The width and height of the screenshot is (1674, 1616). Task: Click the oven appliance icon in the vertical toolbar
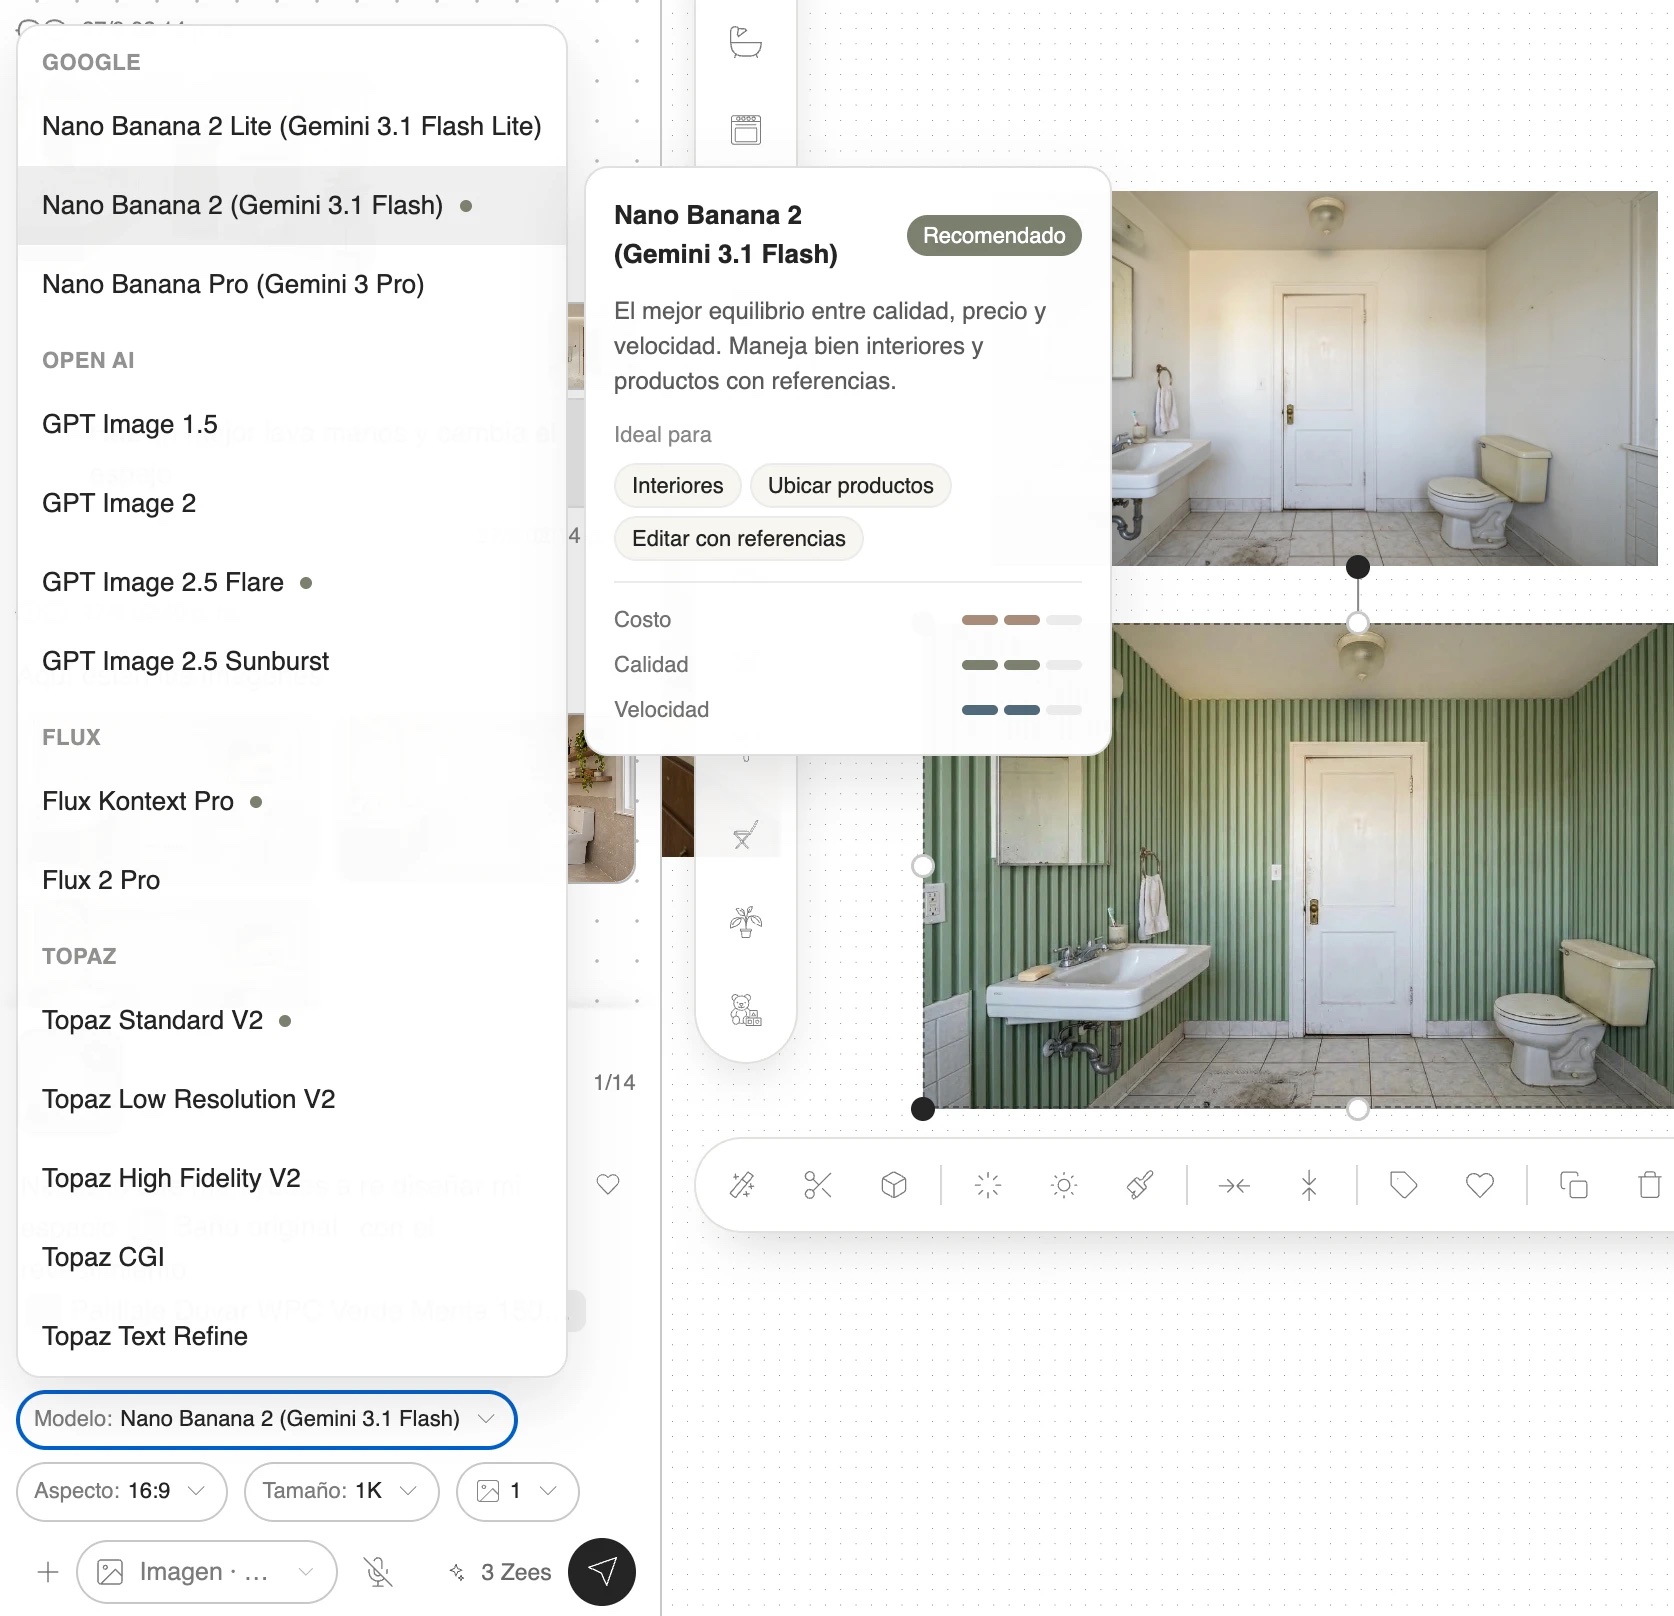[745, 129]
